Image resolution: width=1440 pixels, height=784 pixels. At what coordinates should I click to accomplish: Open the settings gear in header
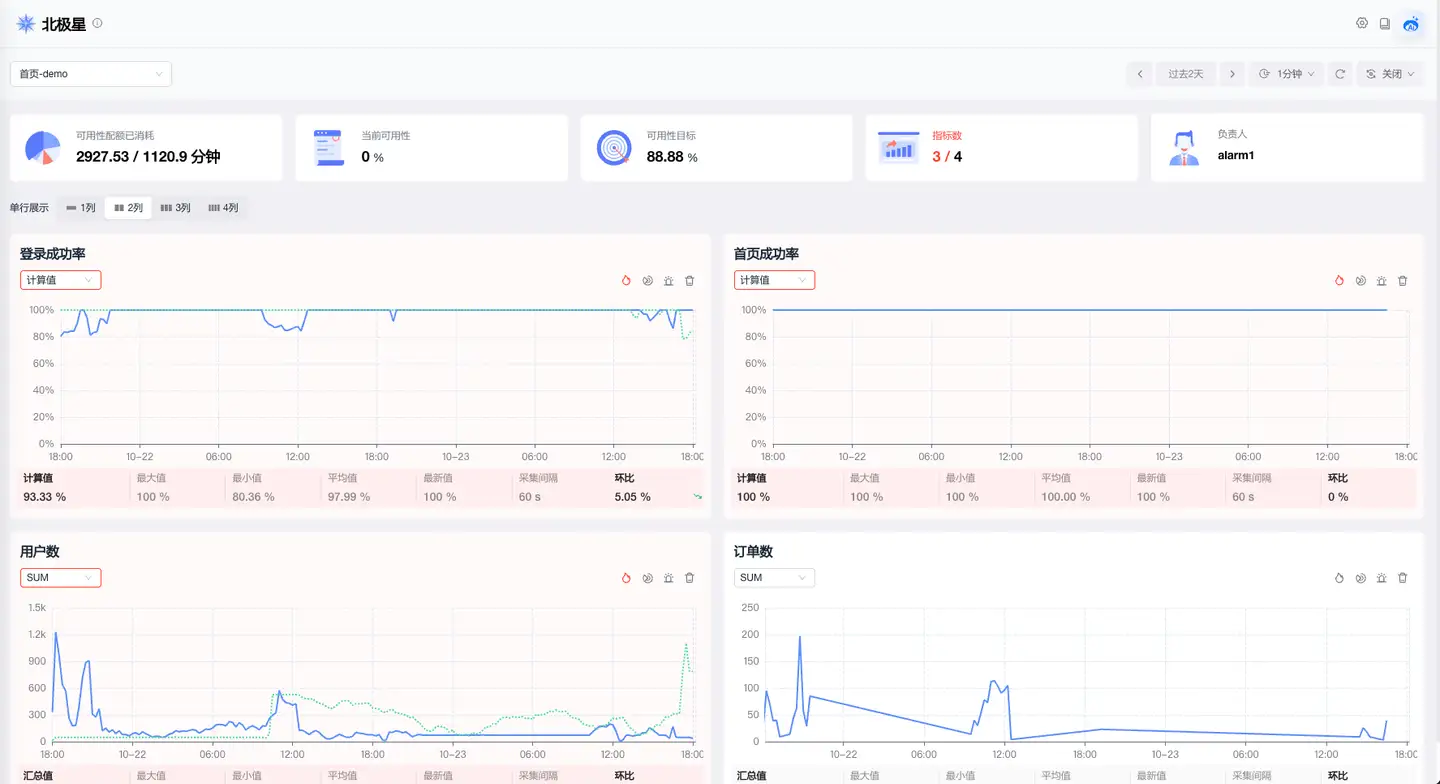coord(1361,23)
